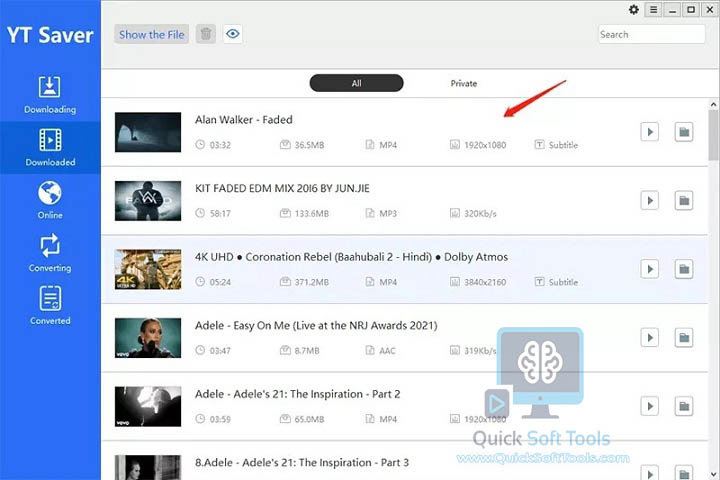Open folder for KIT FADED EDM MIX
Viewport: 720px width, 480px height.
click(x=684, y=200)
